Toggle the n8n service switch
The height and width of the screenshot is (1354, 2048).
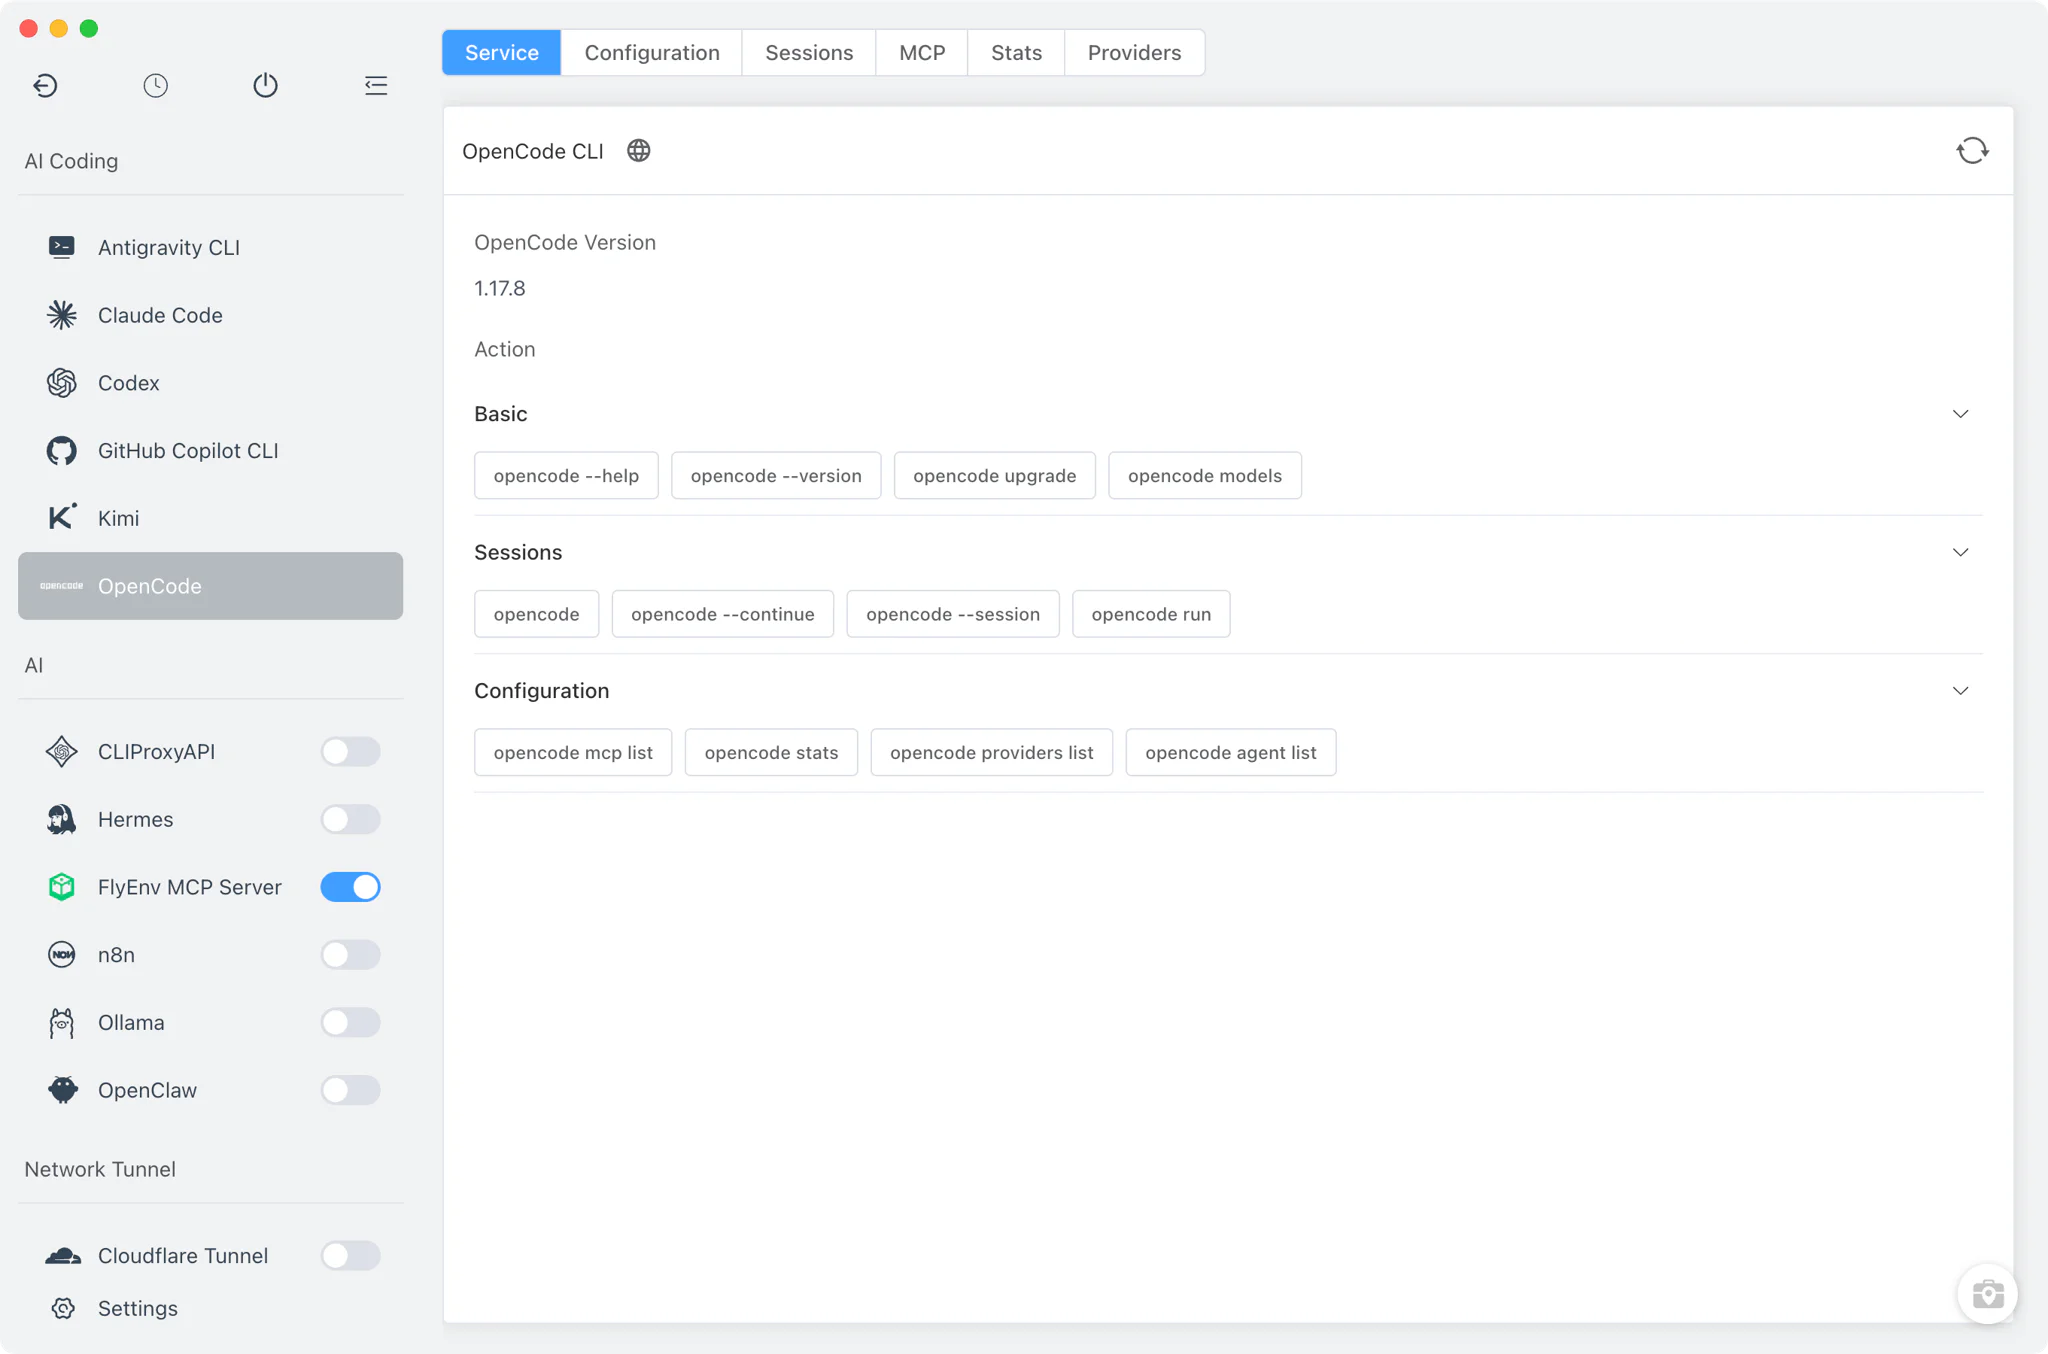coord(350,955)
